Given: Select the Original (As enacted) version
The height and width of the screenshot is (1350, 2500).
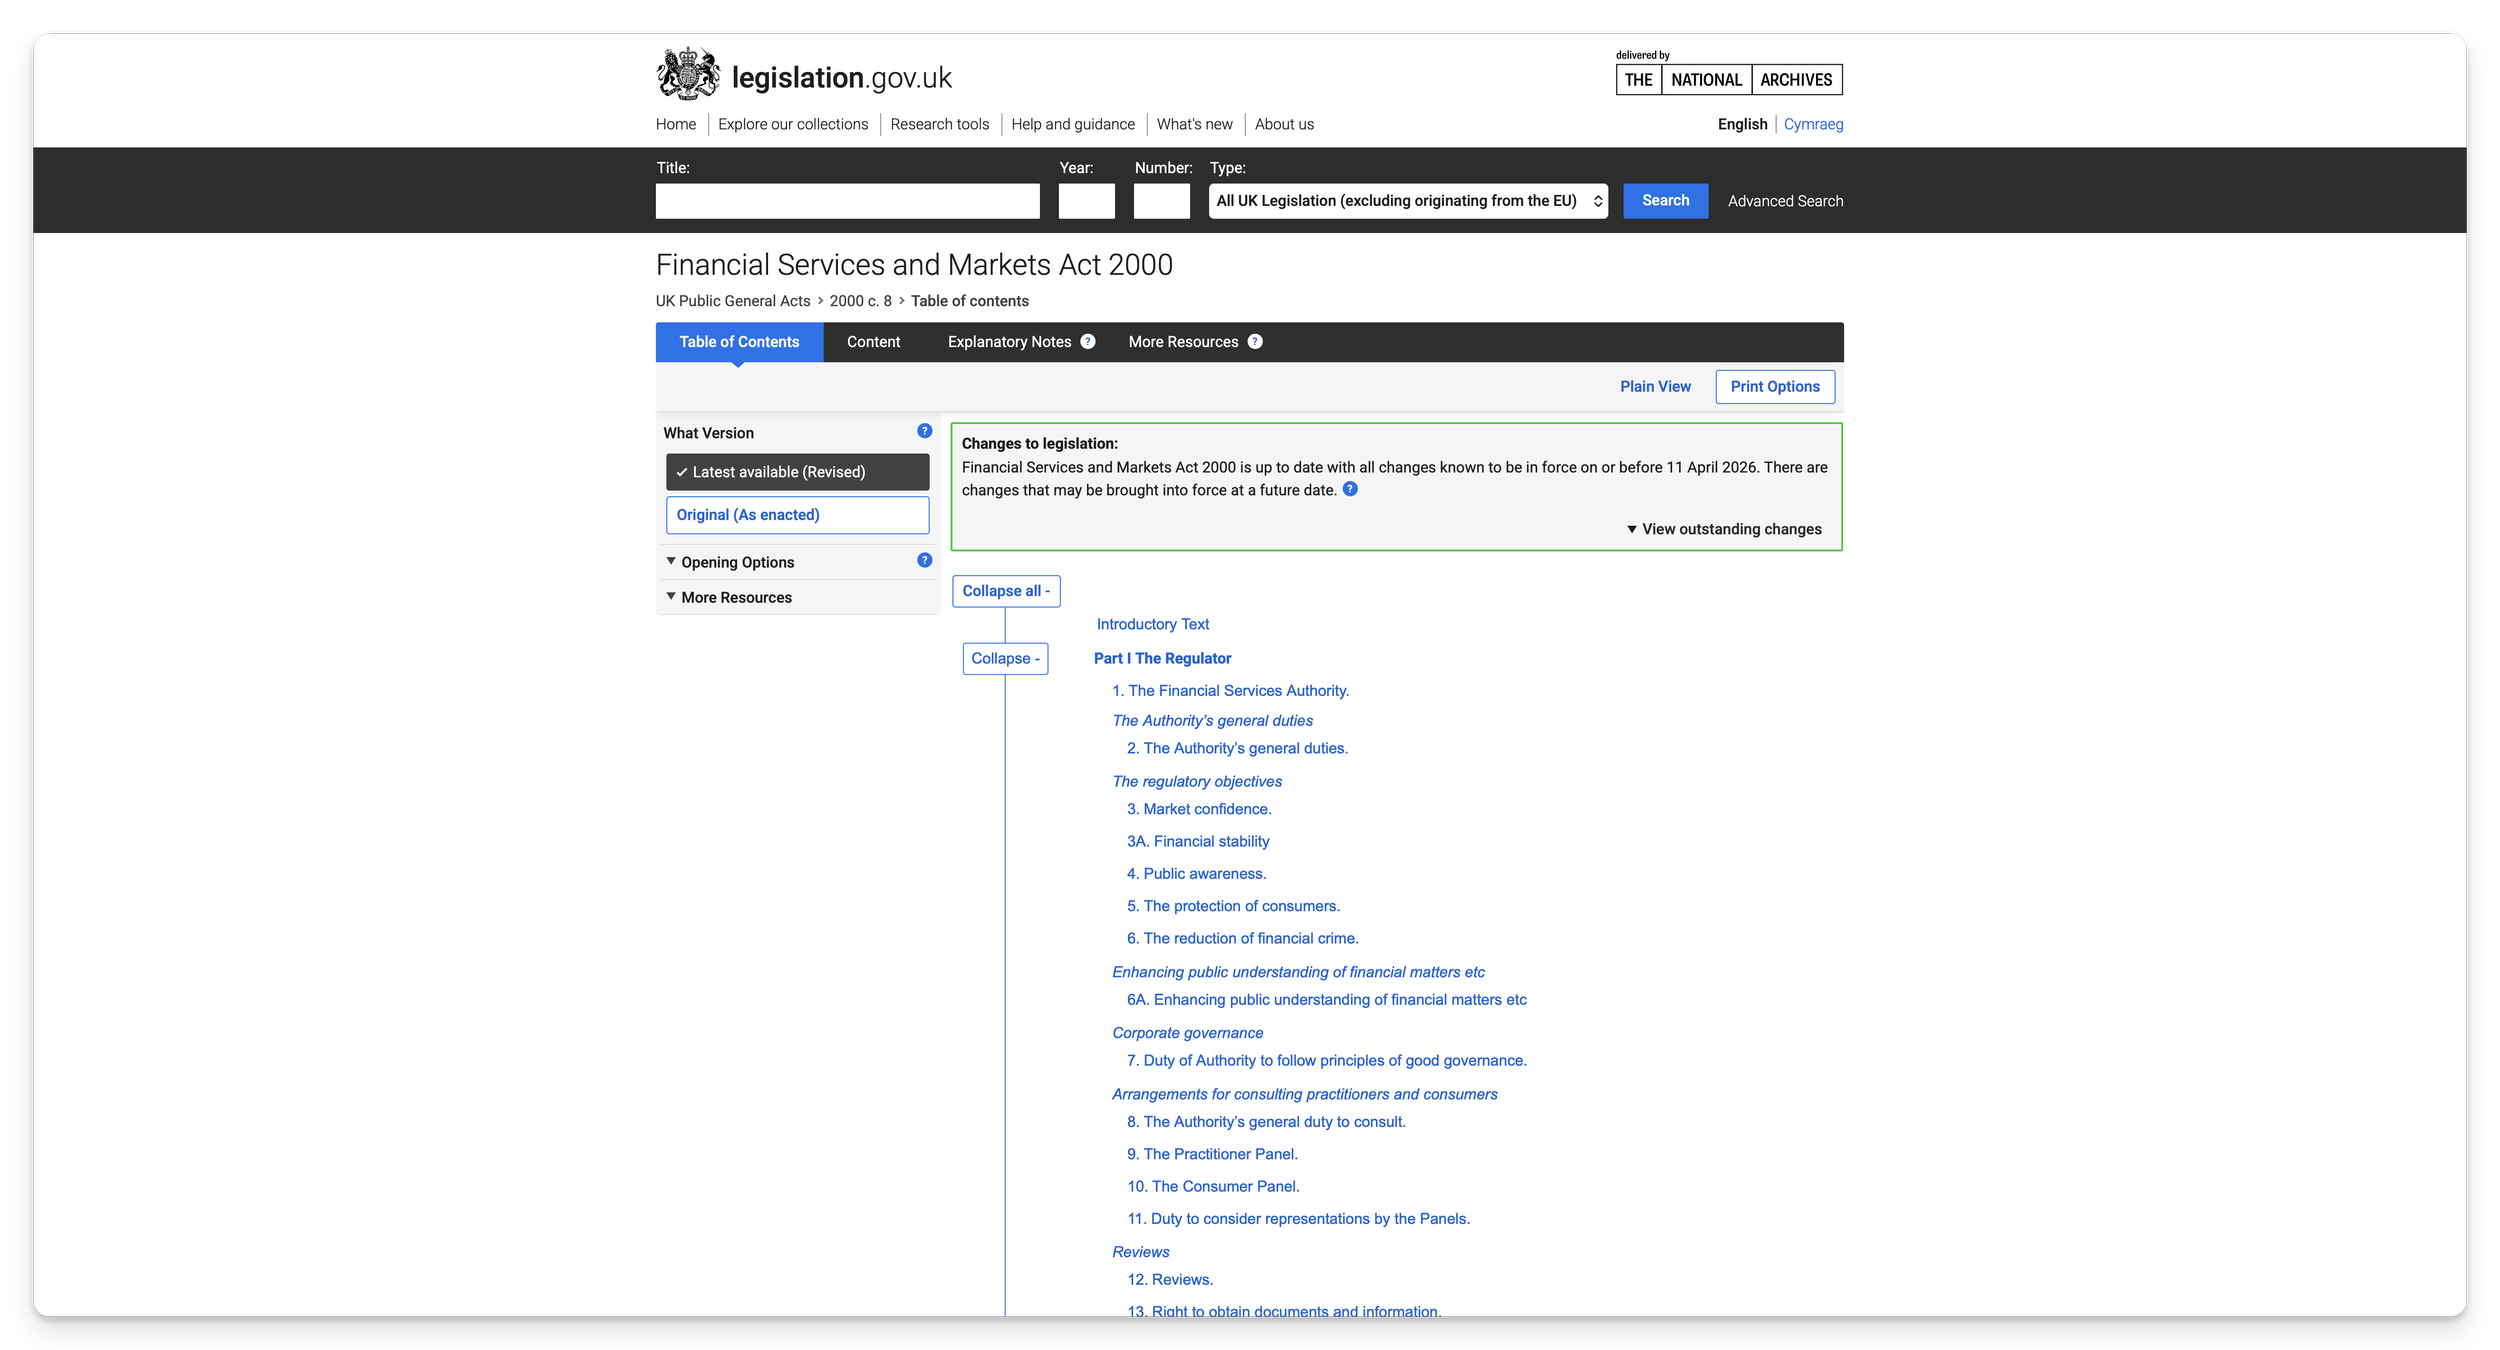Looking at the screenshot, I should pos(797,514).
